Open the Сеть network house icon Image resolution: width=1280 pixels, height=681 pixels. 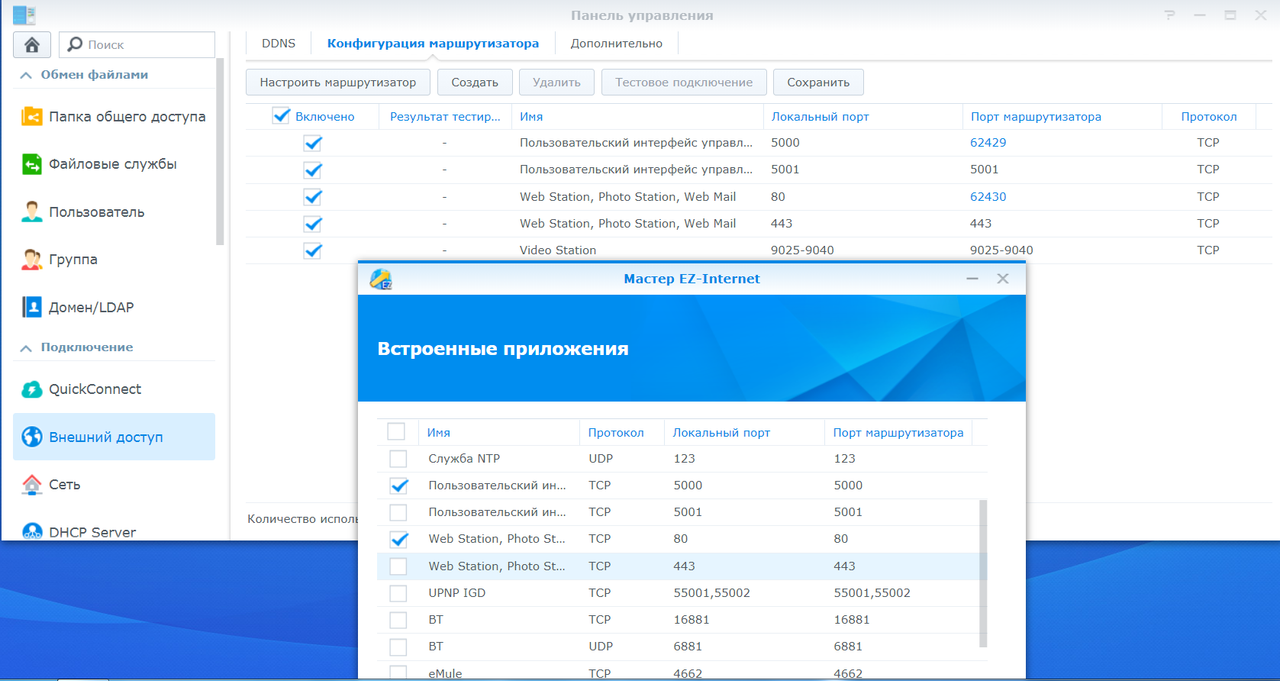pyautogui.click(x=32, y=484)
